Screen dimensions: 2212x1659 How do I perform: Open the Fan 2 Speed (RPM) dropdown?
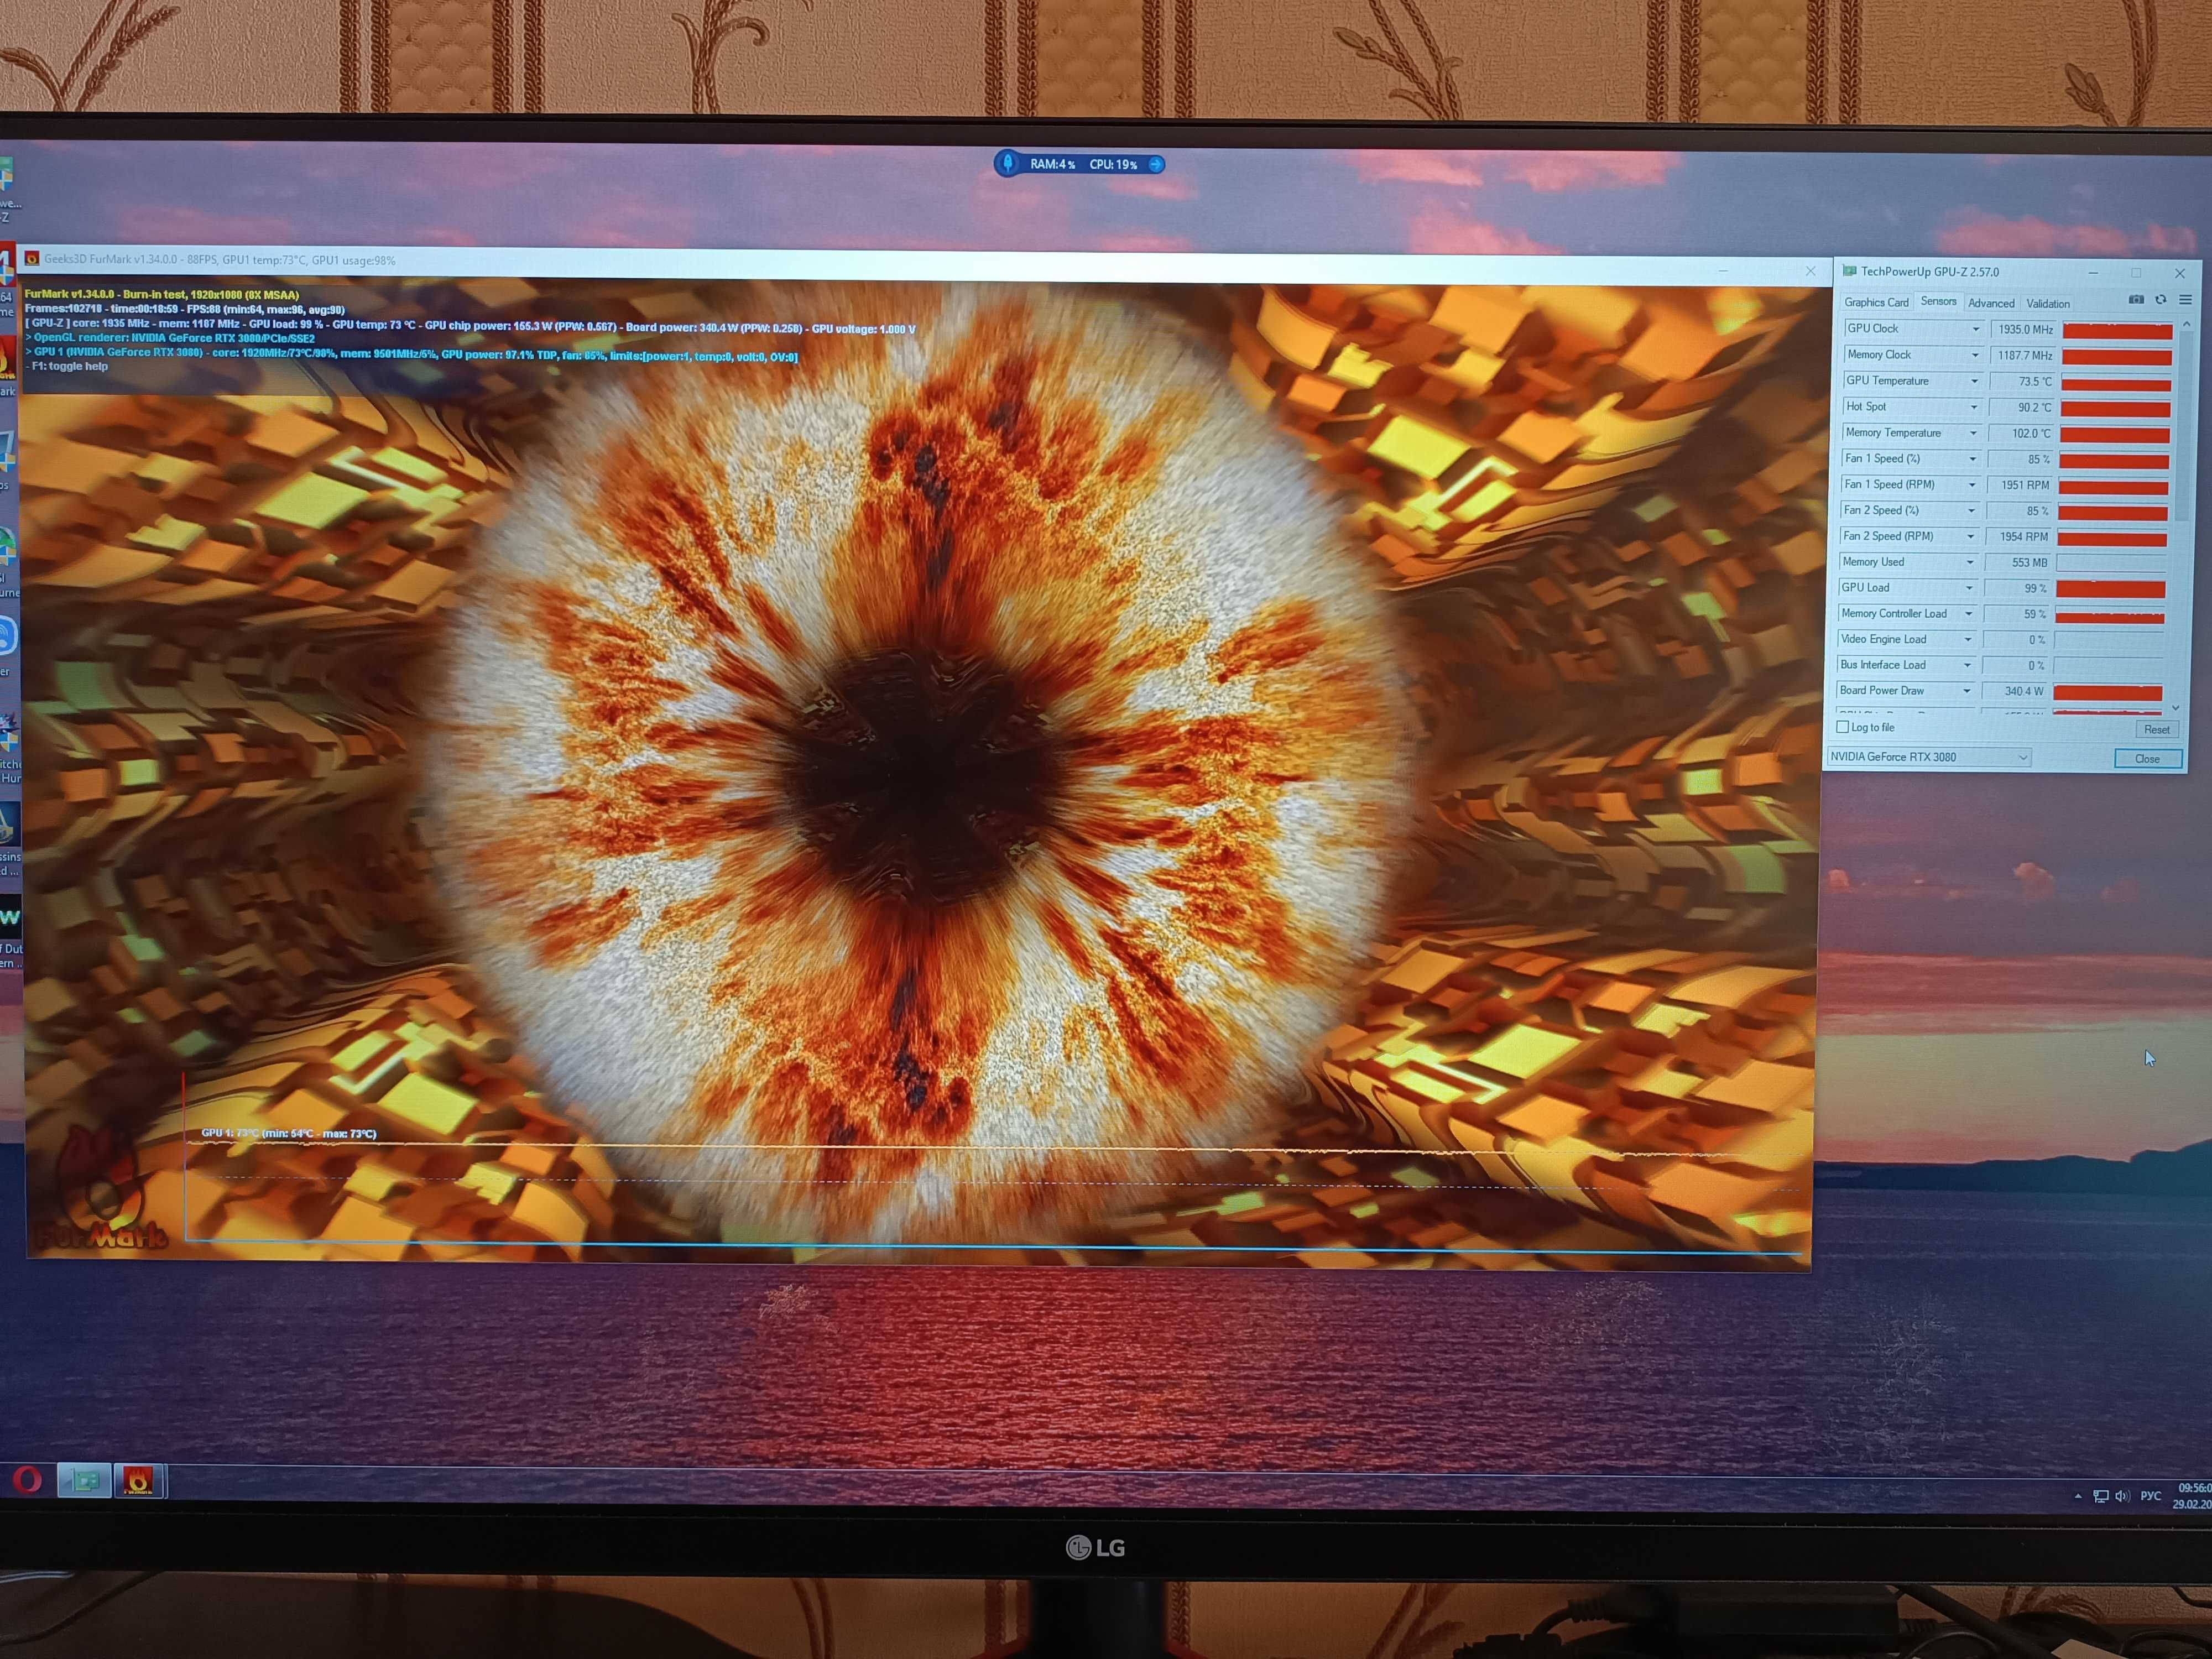(1971, 536)
